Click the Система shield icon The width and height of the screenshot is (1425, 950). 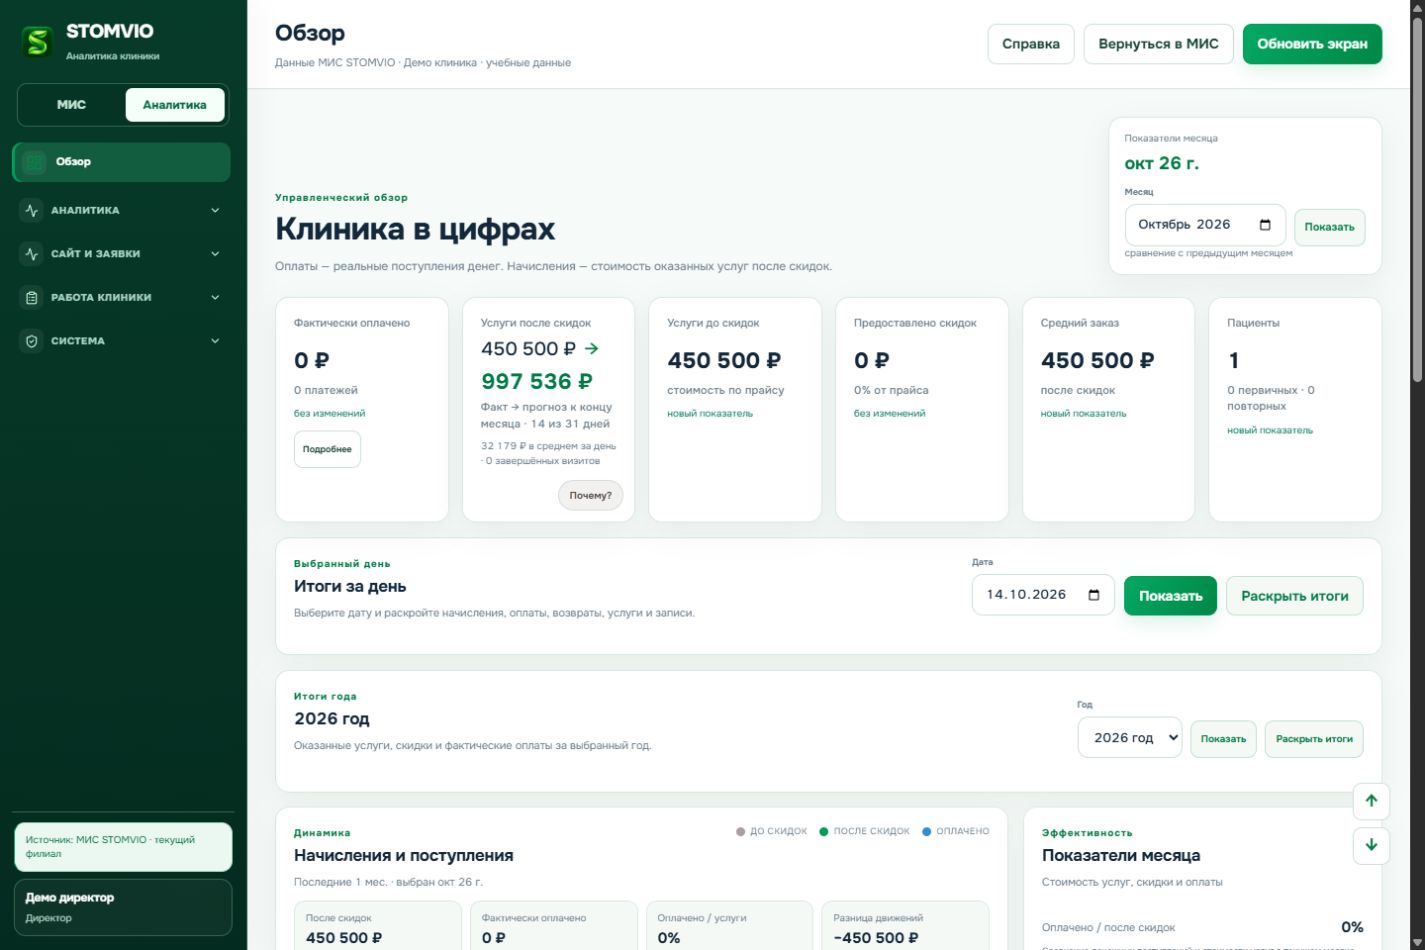coord(32,341)
